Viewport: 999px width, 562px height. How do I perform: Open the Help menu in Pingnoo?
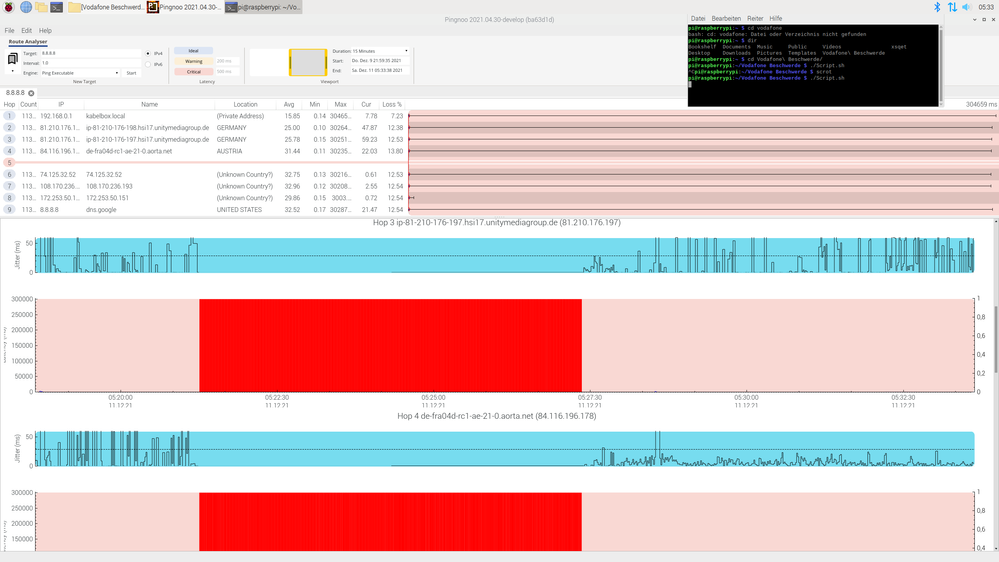point(45,31)
